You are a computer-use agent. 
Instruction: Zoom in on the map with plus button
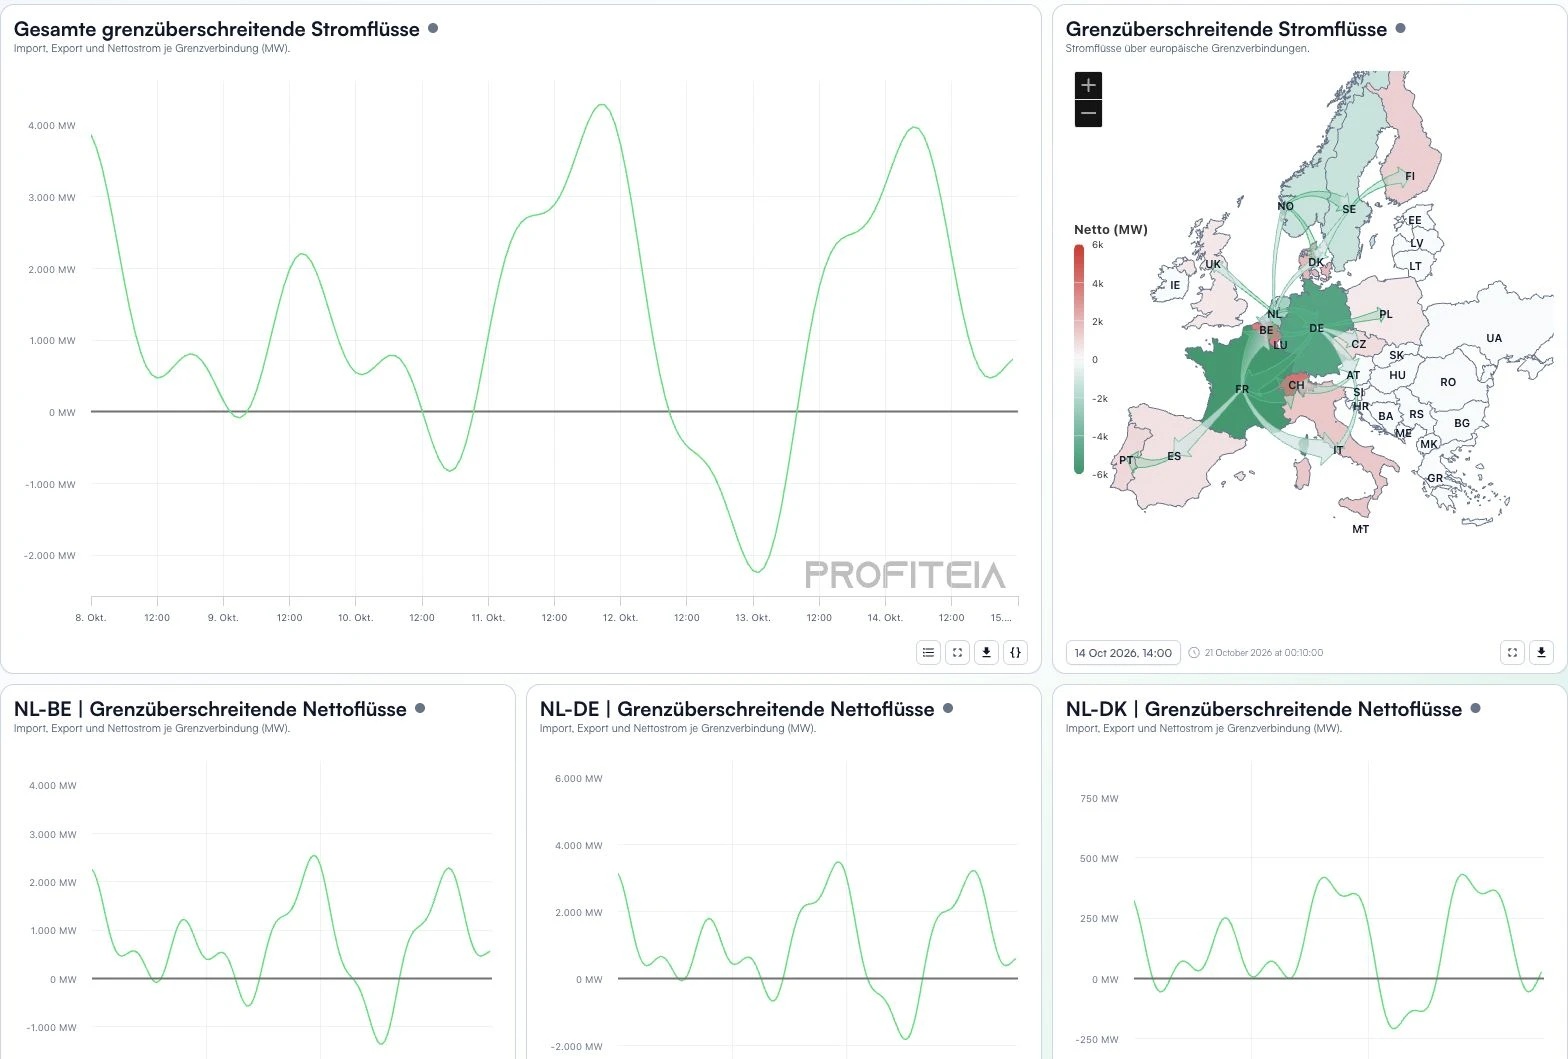pyautogui.click(x=1089, y=85)
